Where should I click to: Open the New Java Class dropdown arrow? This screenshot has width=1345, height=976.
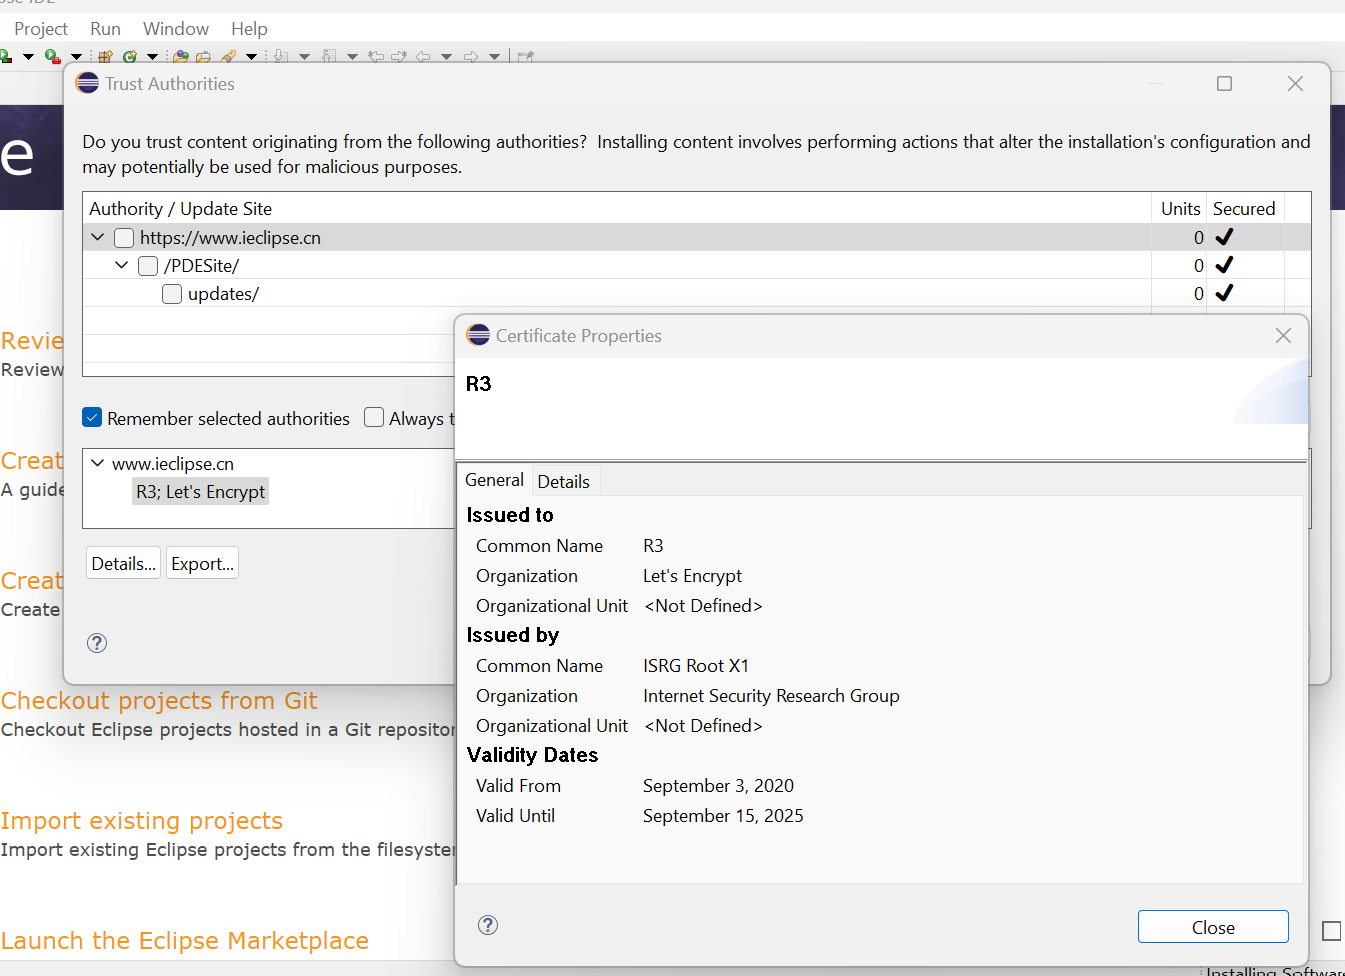[x=152, y=57]
